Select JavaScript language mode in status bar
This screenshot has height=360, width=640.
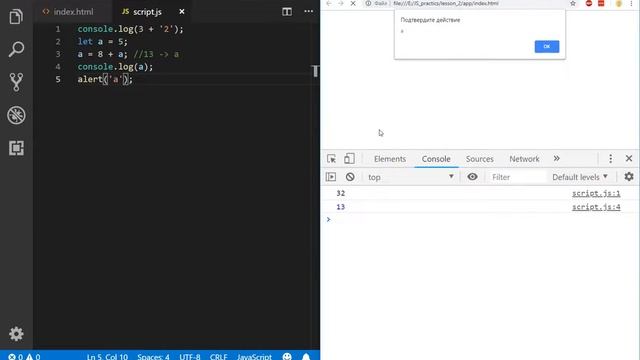click(254, 356)
